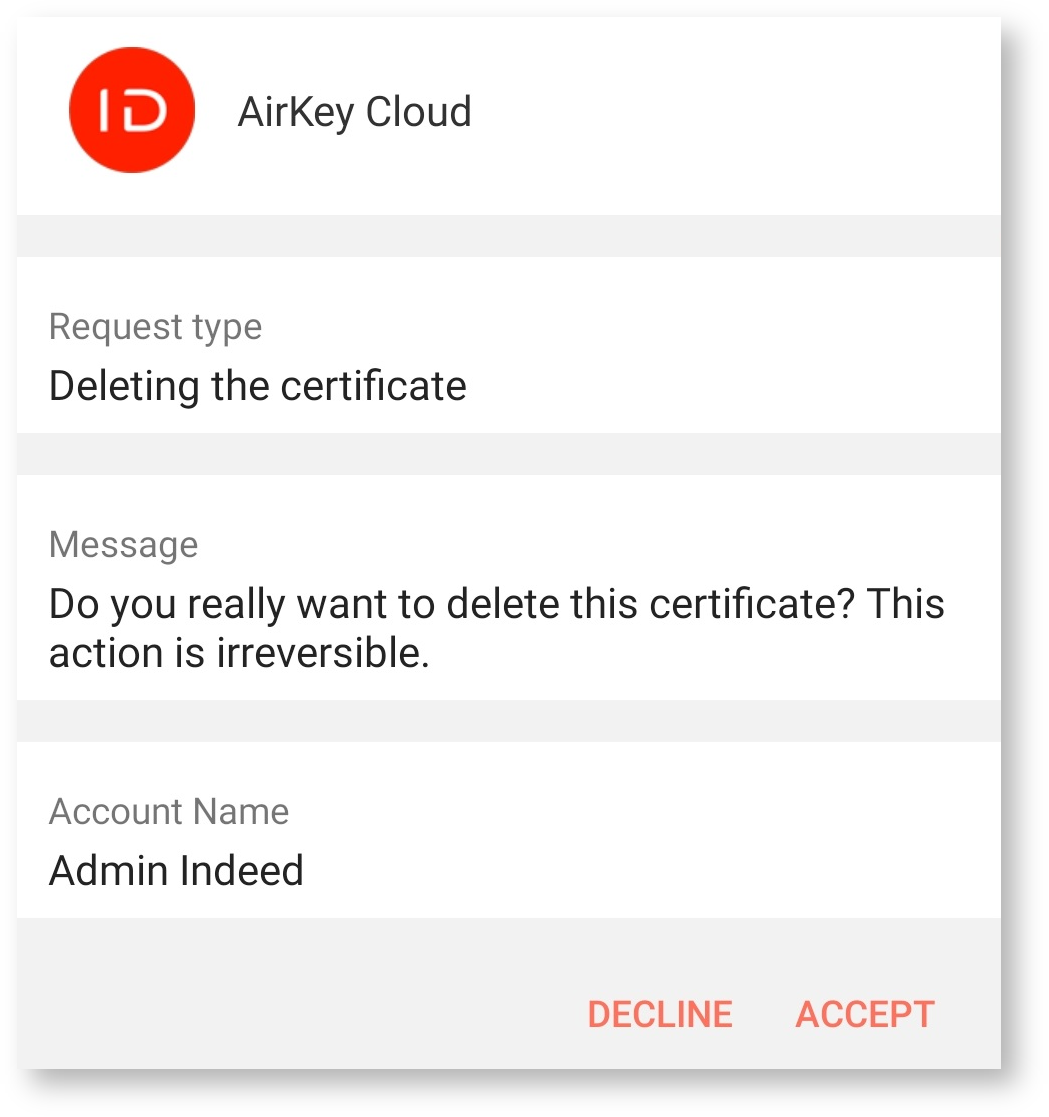Click blank area right of the Message label

600,545
